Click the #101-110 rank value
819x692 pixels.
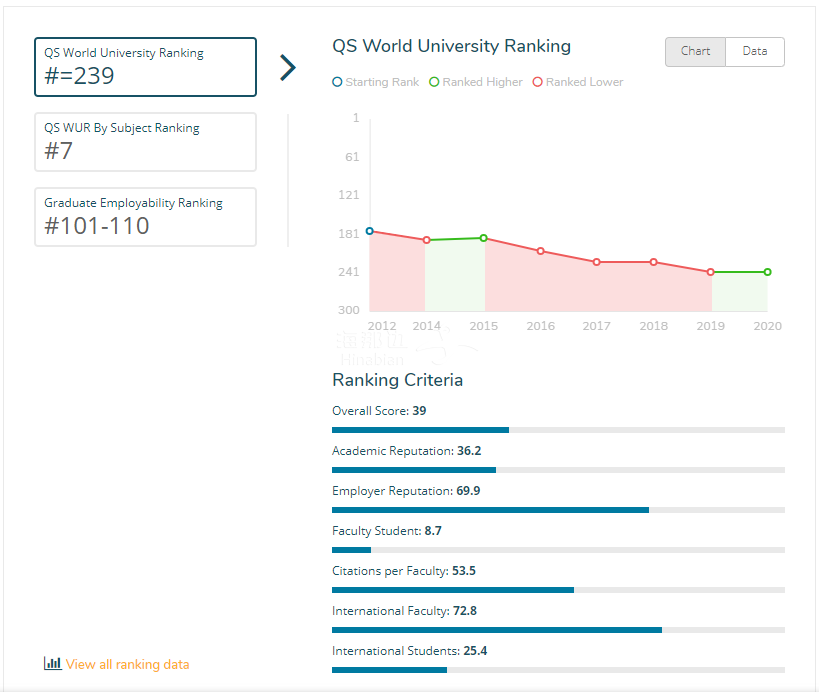tap(97, 226)
